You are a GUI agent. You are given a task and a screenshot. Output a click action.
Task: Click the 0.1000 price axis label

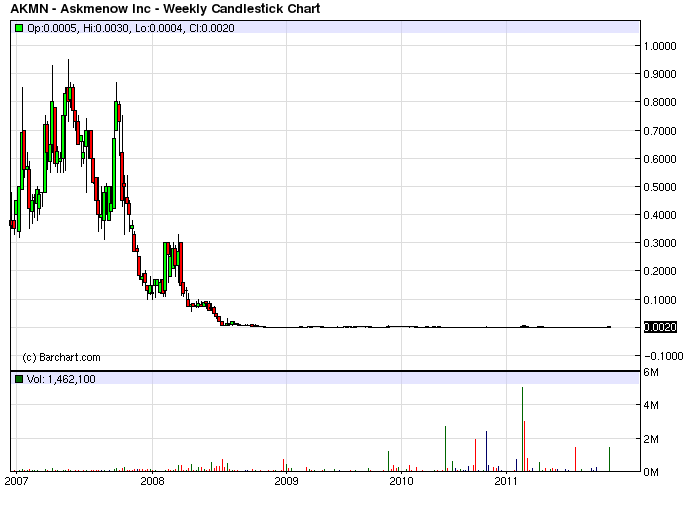(660, 300)
